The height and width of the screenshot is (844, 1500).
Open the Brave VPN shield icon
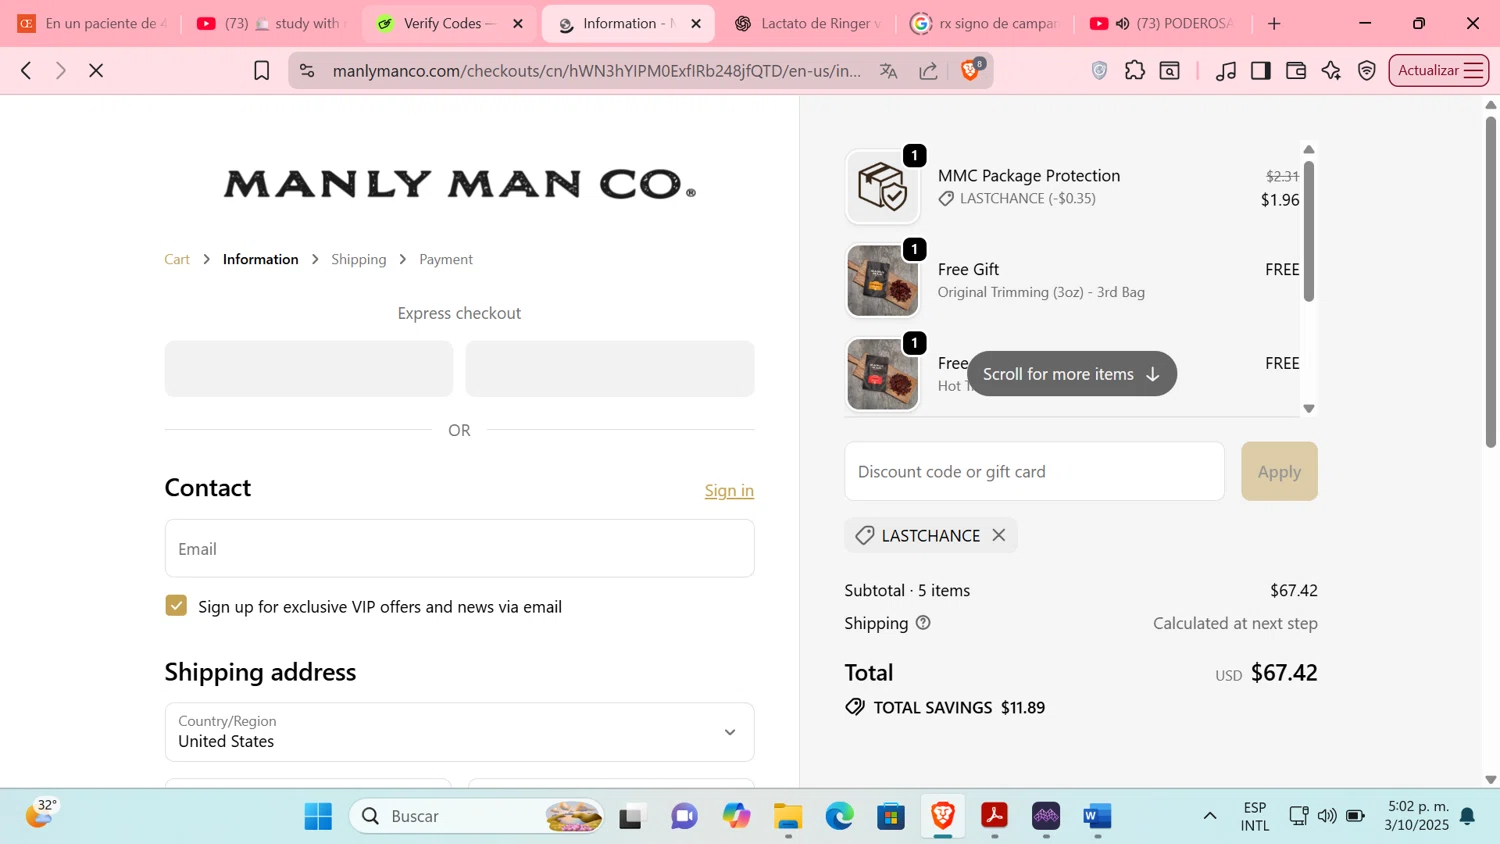[x=1367, y=70]
